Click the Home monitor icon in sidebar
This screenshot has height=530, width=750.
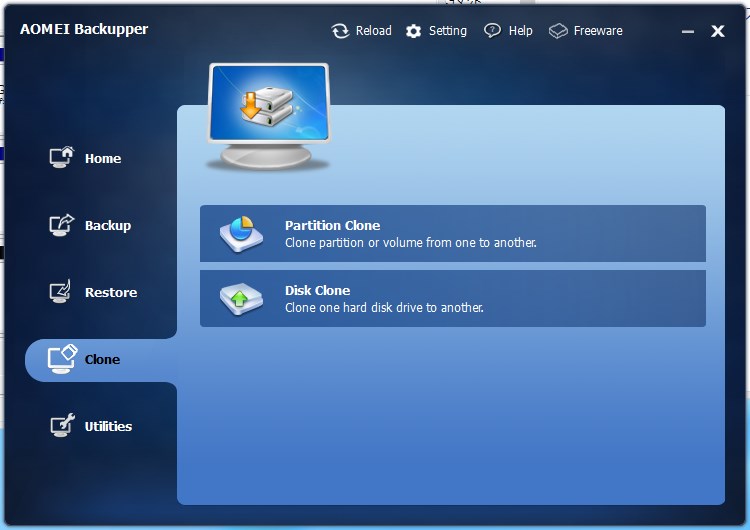coord(62,158)
